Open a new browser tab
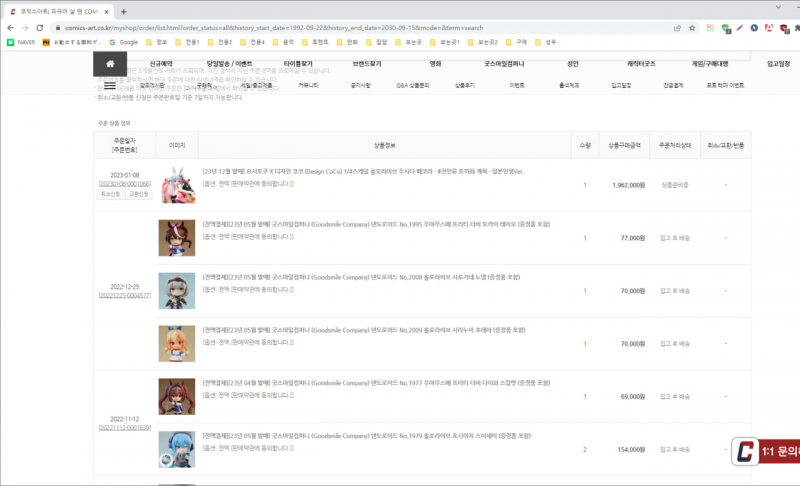This screenshot has height=486, width=800. (123, 11)
